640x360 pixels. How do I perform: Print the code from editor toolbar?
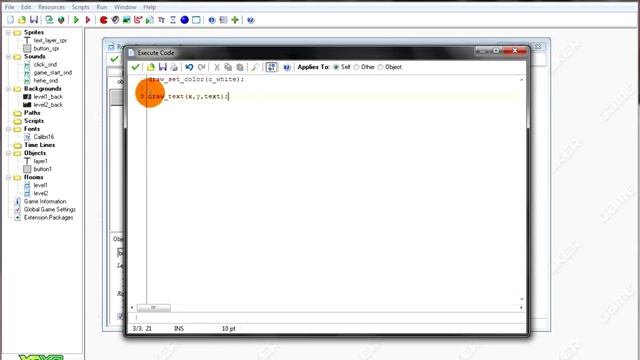tap(174, 67)
